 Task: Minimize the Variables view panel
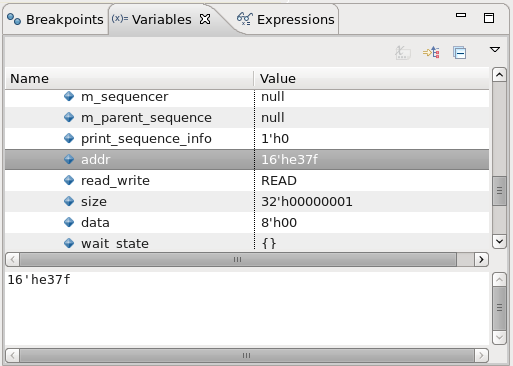coord(461,15)
